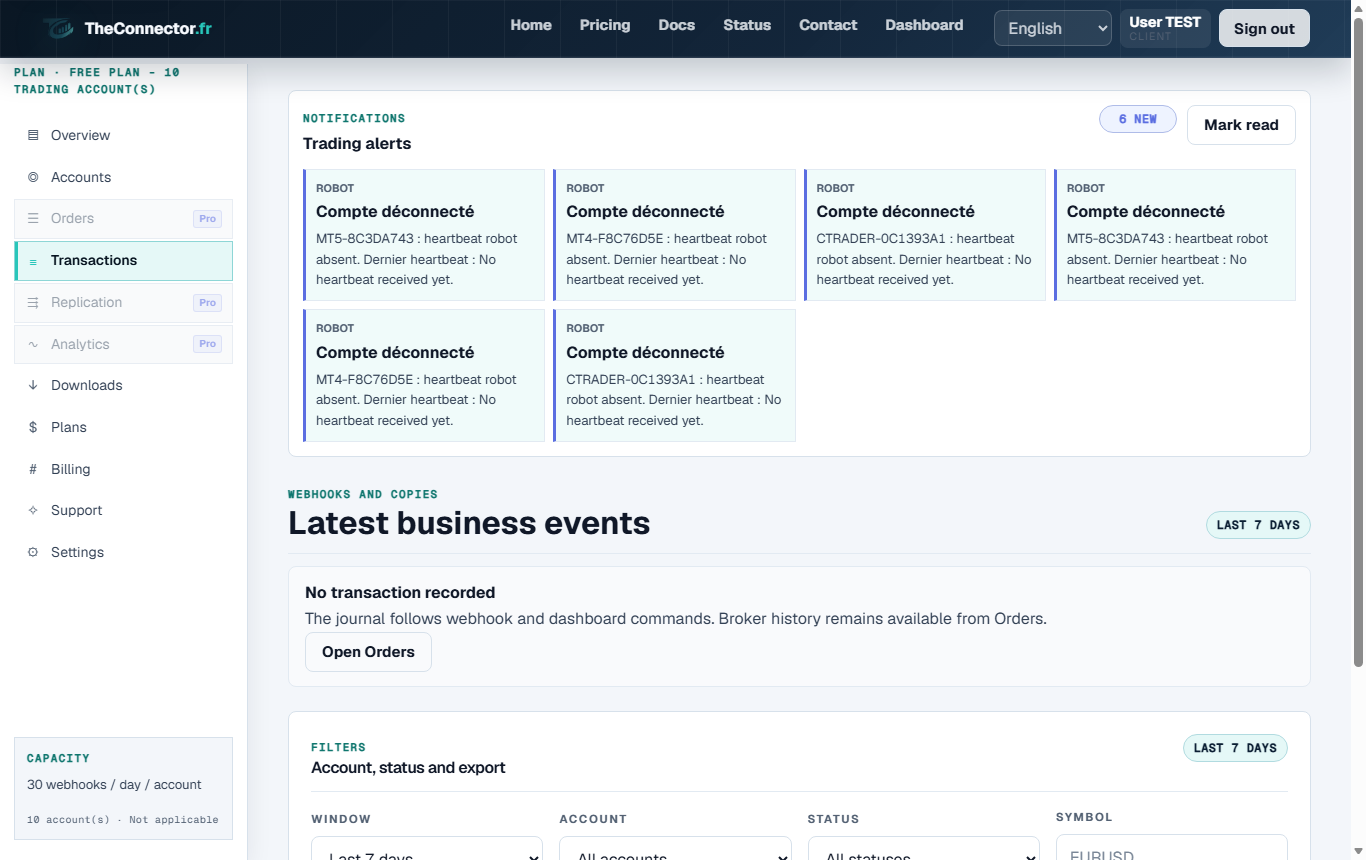The image size is (1366, 860).
Task: Open the Overview section
Action: click(x=124, y=135)
